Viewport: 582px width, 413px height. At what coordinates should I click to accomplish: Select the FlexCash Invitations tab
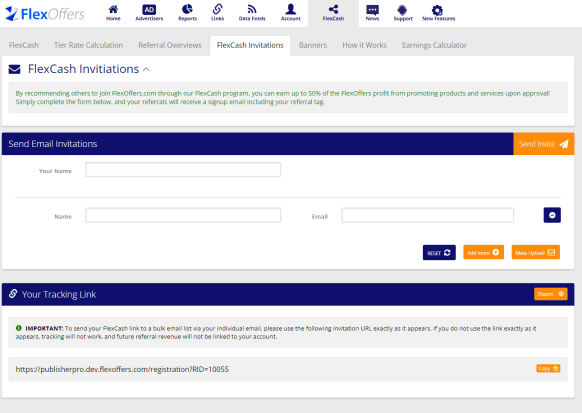250,45
